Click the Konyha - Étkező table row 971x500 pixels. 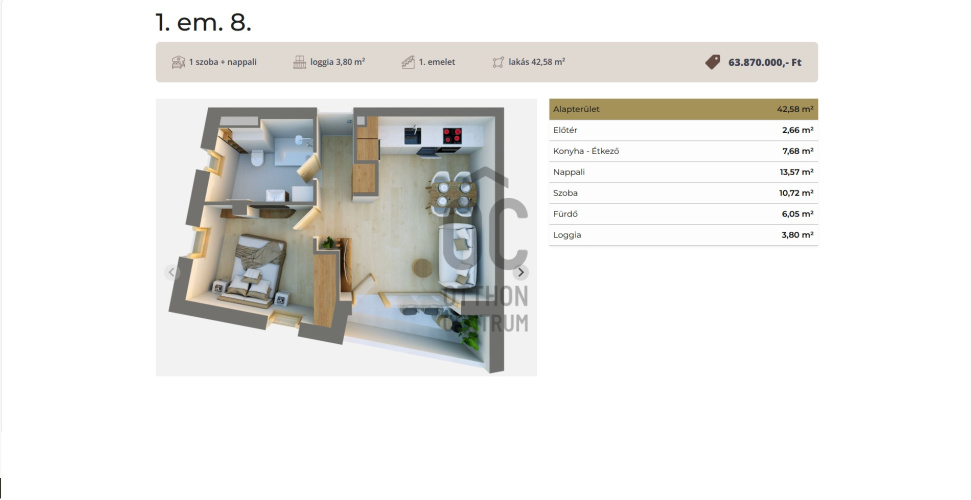(683, 151)
